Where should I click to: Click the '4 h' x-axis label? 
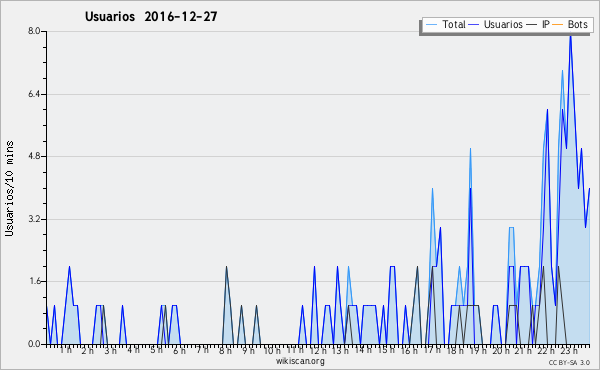tap(133, 350)
